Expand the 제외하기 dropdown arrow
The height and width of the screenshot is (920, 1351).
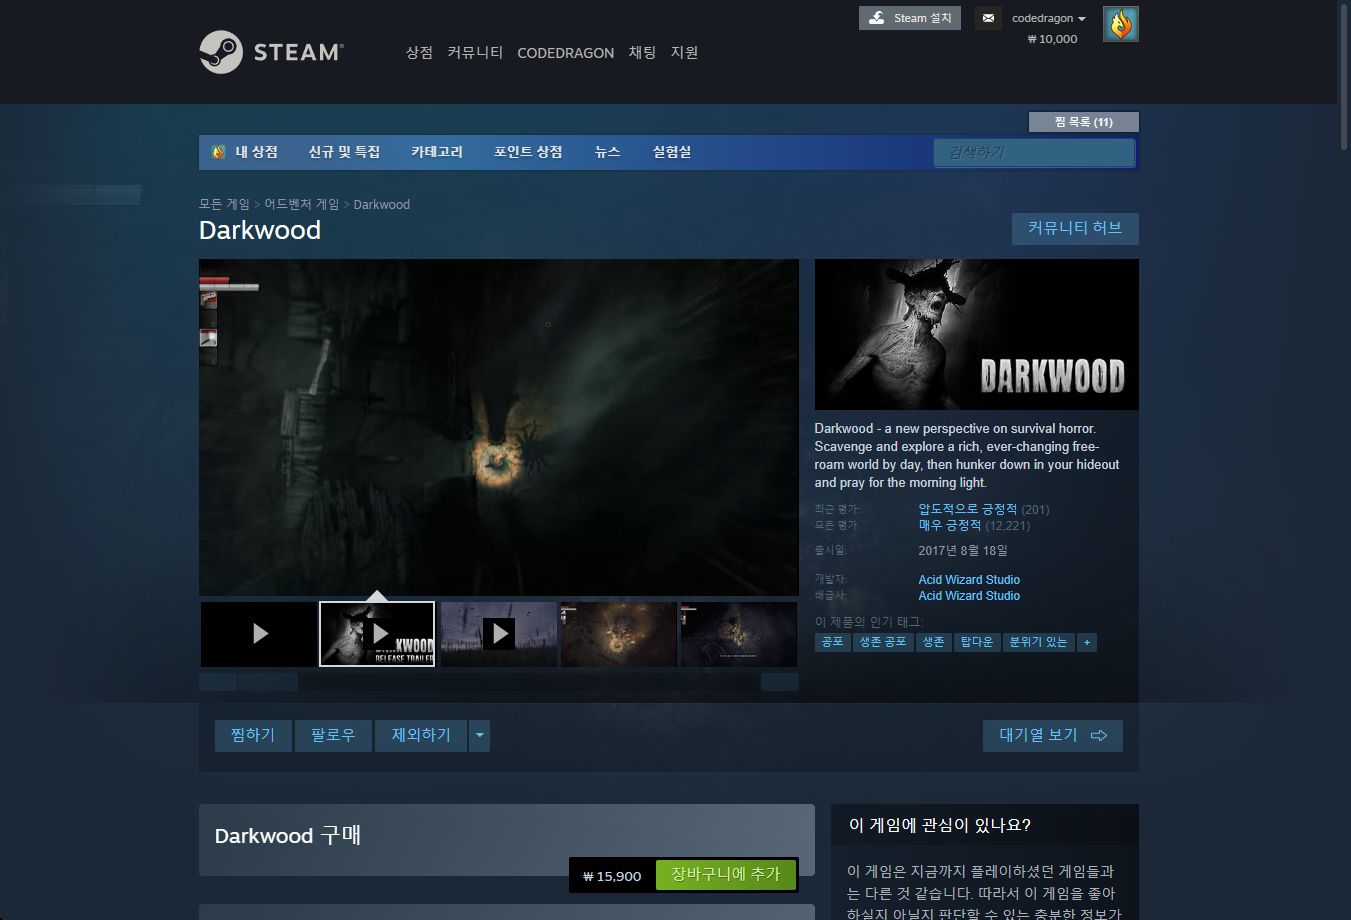tap(480, 736)
